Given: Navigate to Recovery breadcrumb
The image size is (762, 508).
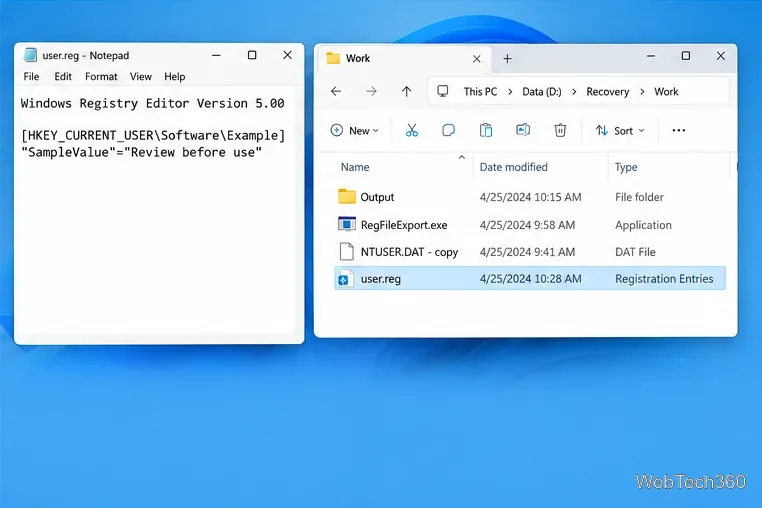Looking at the screenshot, I should (x=607, y=91).
